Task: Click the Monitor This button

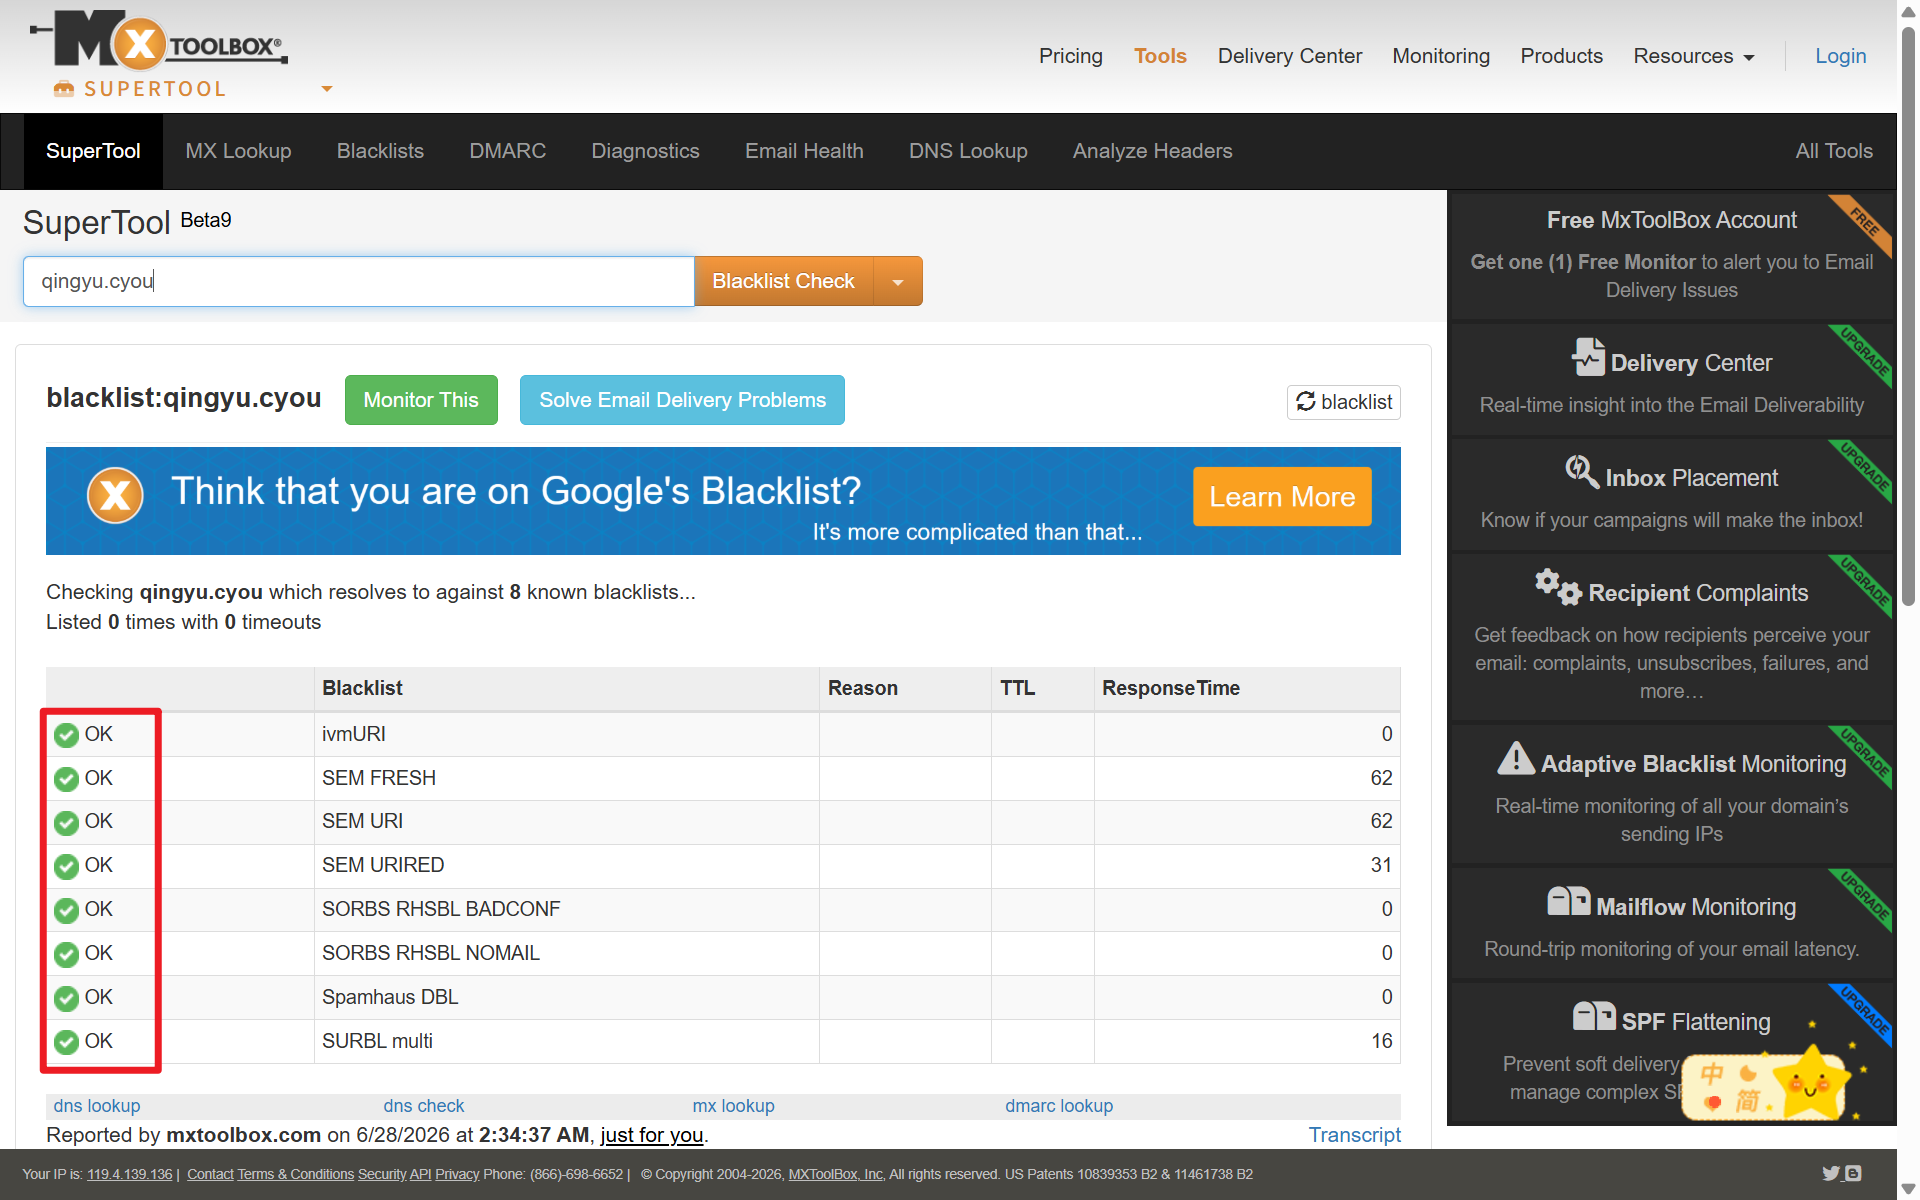Action: click(x=421, y=400)
